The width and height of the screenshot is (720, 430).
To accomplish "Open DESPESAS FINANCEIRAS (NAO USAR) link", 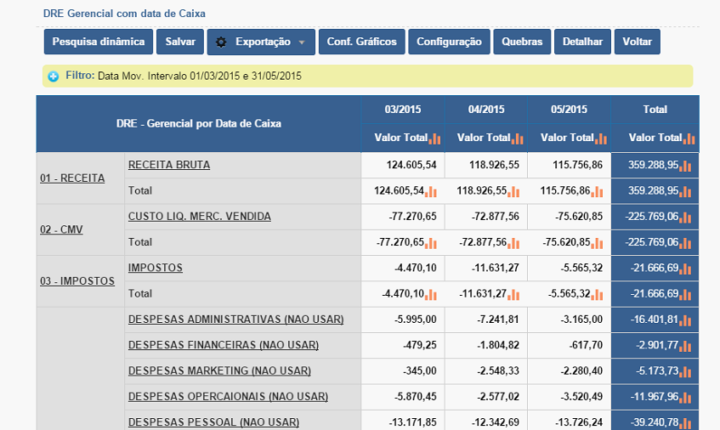I will tap(223, 345).
